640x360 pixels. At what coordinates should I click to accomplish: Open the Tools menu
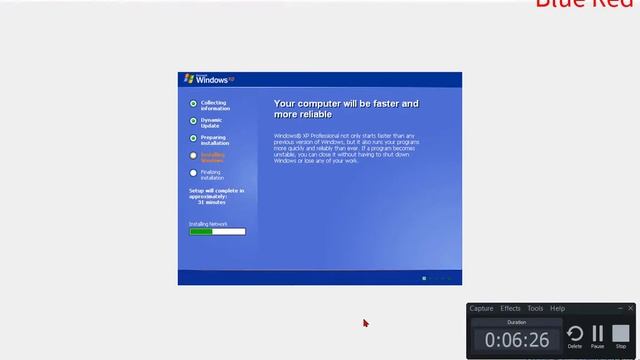(535, 309)
